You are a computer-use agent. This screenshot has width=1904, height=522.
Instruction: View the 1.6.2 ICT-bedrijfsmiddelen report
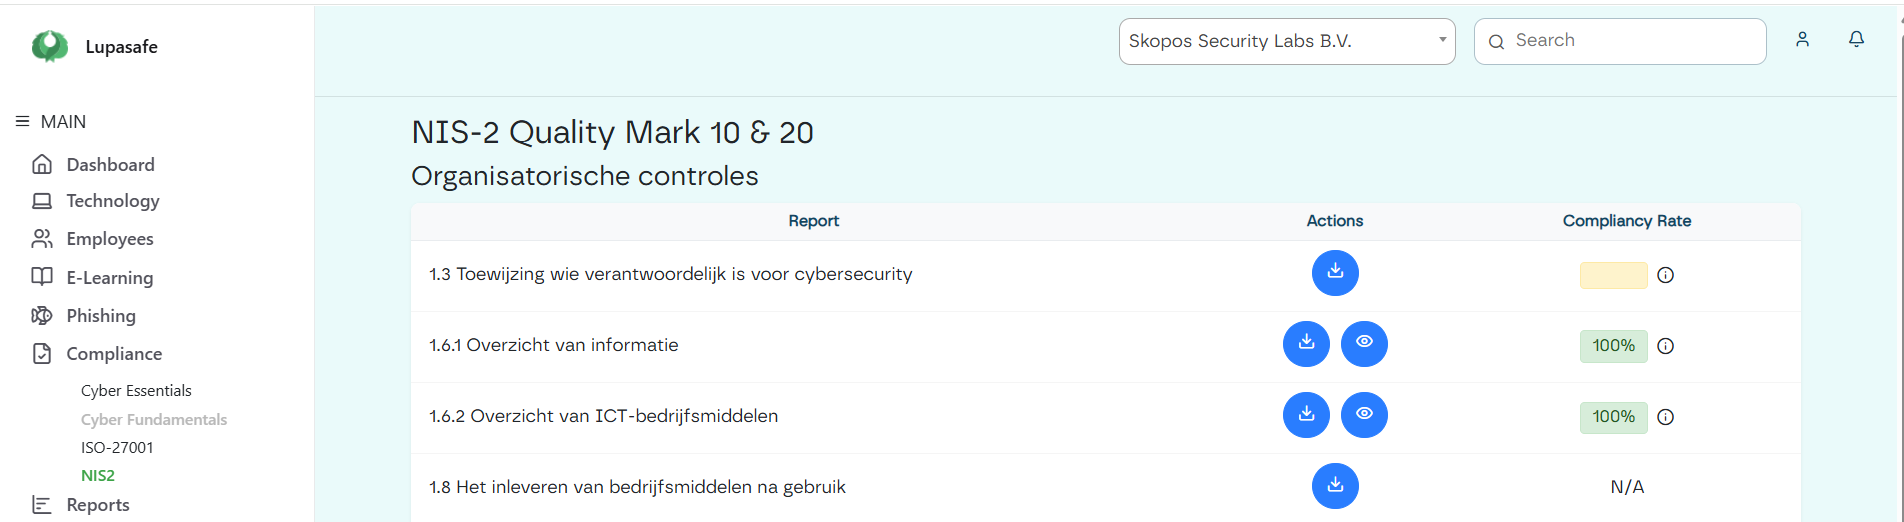[x=1364, y=415]
